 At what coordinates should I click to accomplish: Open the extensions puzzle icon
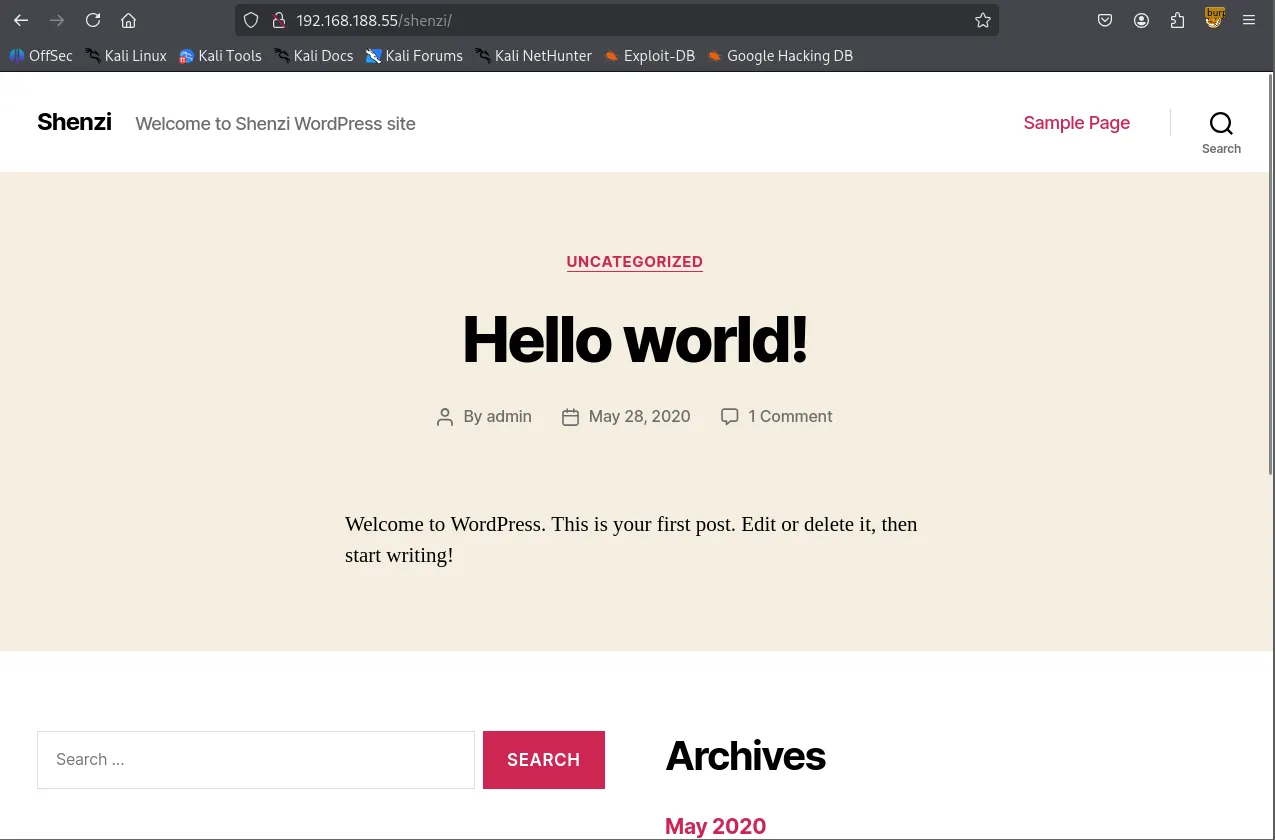click(1177, 20)
